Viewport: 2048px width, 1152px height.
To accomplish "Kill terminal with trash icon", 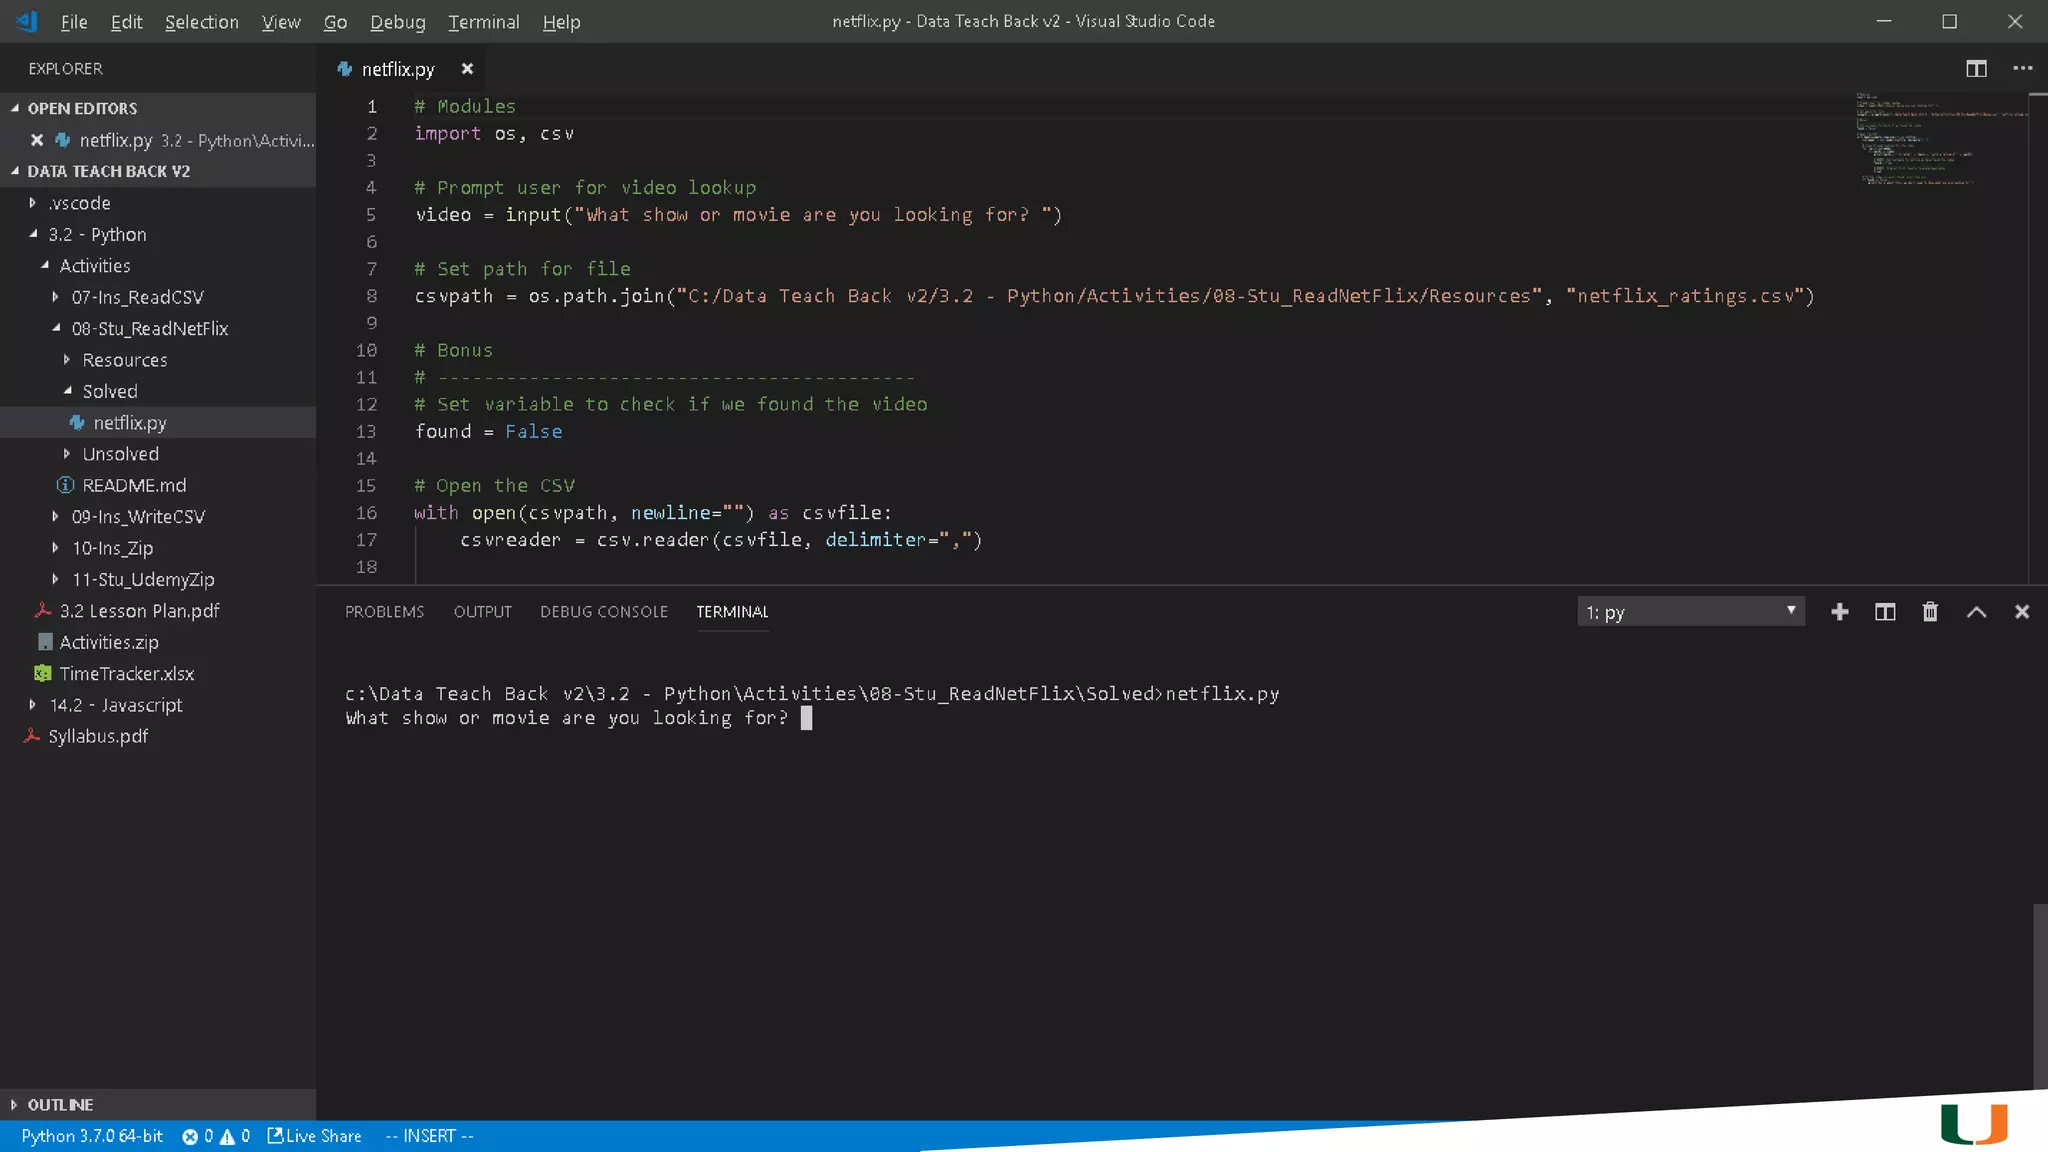I will [x=1930, y=612].
